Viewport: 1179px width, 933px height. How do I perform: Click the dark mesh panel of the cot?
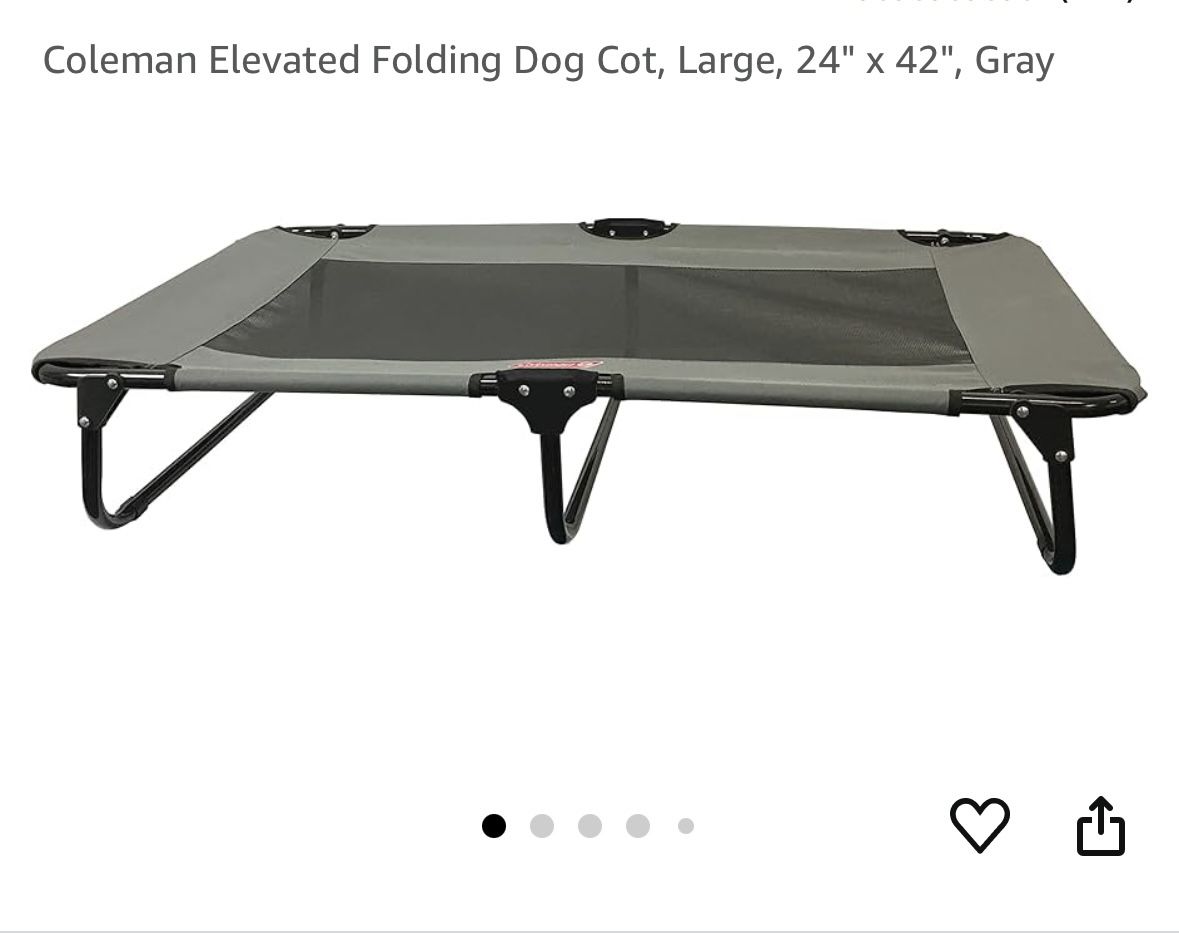point(586,312)
